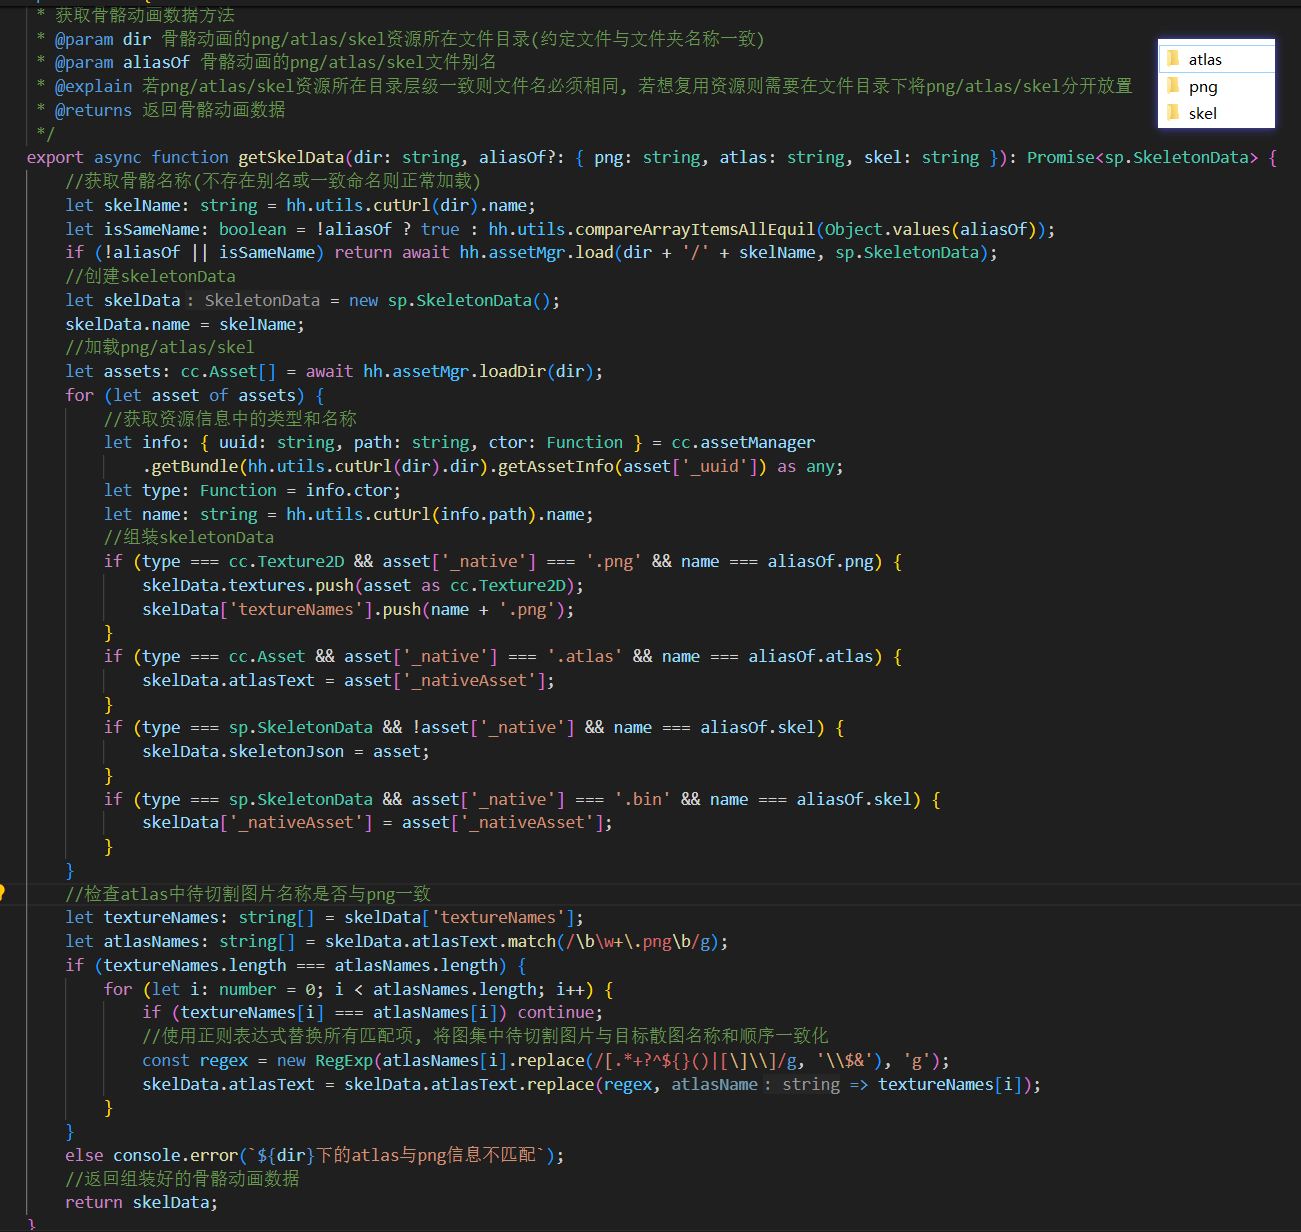This screenshot has width=1301, height=1232.
Task: Click the @explain doc tag
Action: click(93, 86)
